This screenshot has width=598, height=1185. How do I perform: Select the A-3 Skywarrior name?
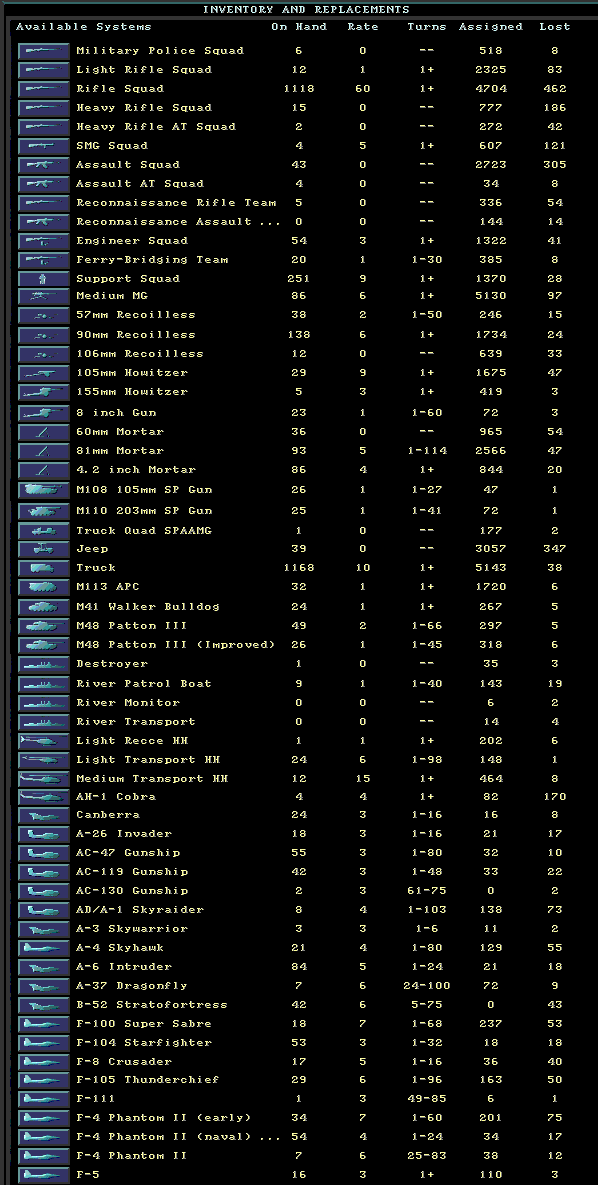(x=132, y=929)
